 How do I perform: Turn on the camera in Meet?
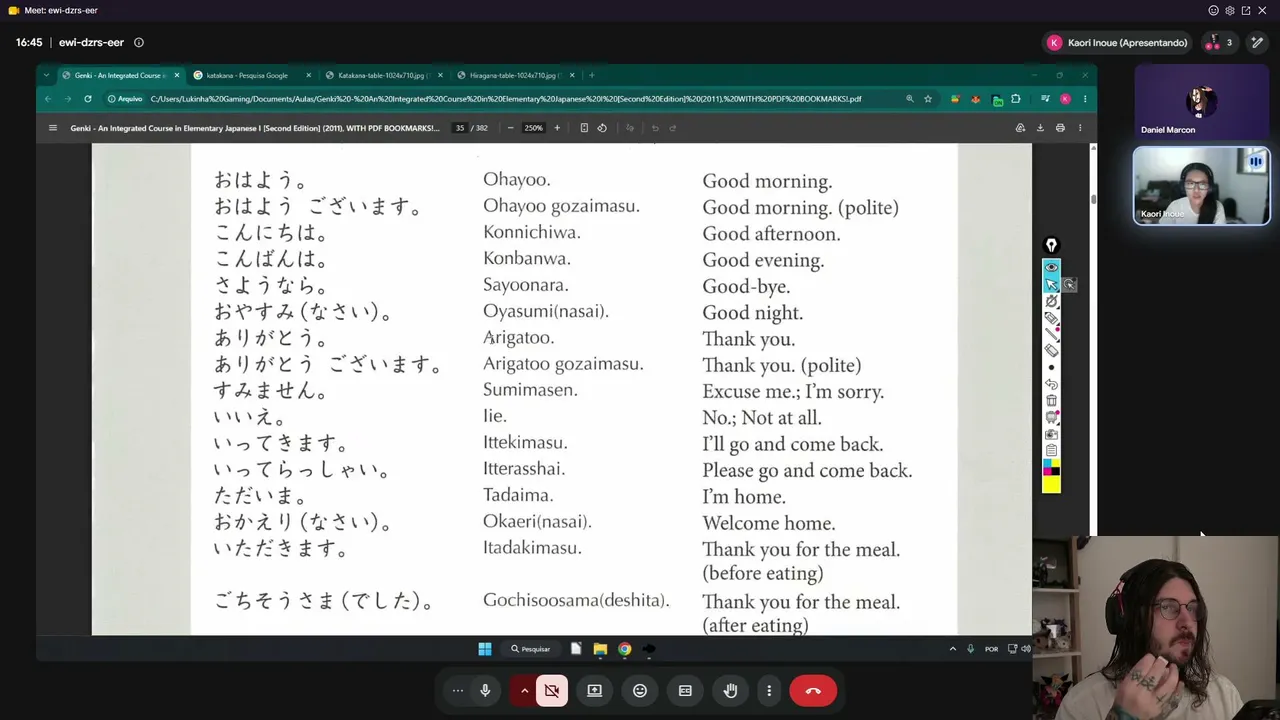(x=552, y=690)
